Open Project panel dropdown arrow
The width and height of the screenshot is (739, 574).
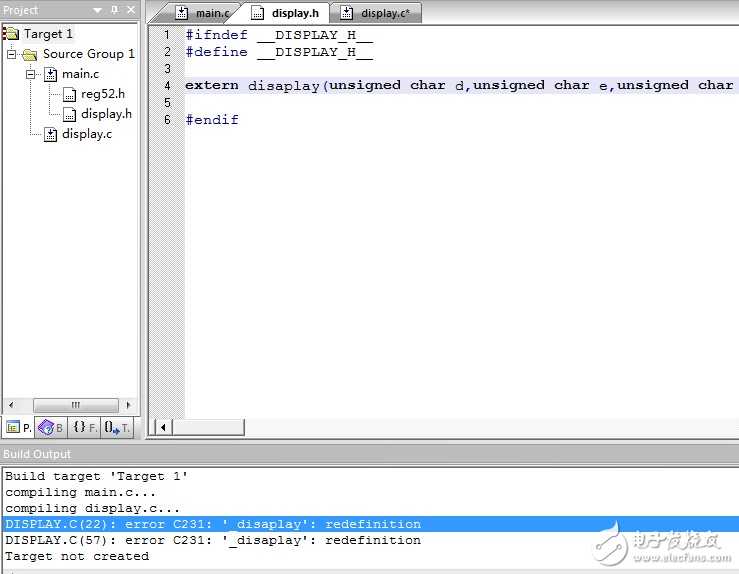pyautogui.click(x=98, y=10)
